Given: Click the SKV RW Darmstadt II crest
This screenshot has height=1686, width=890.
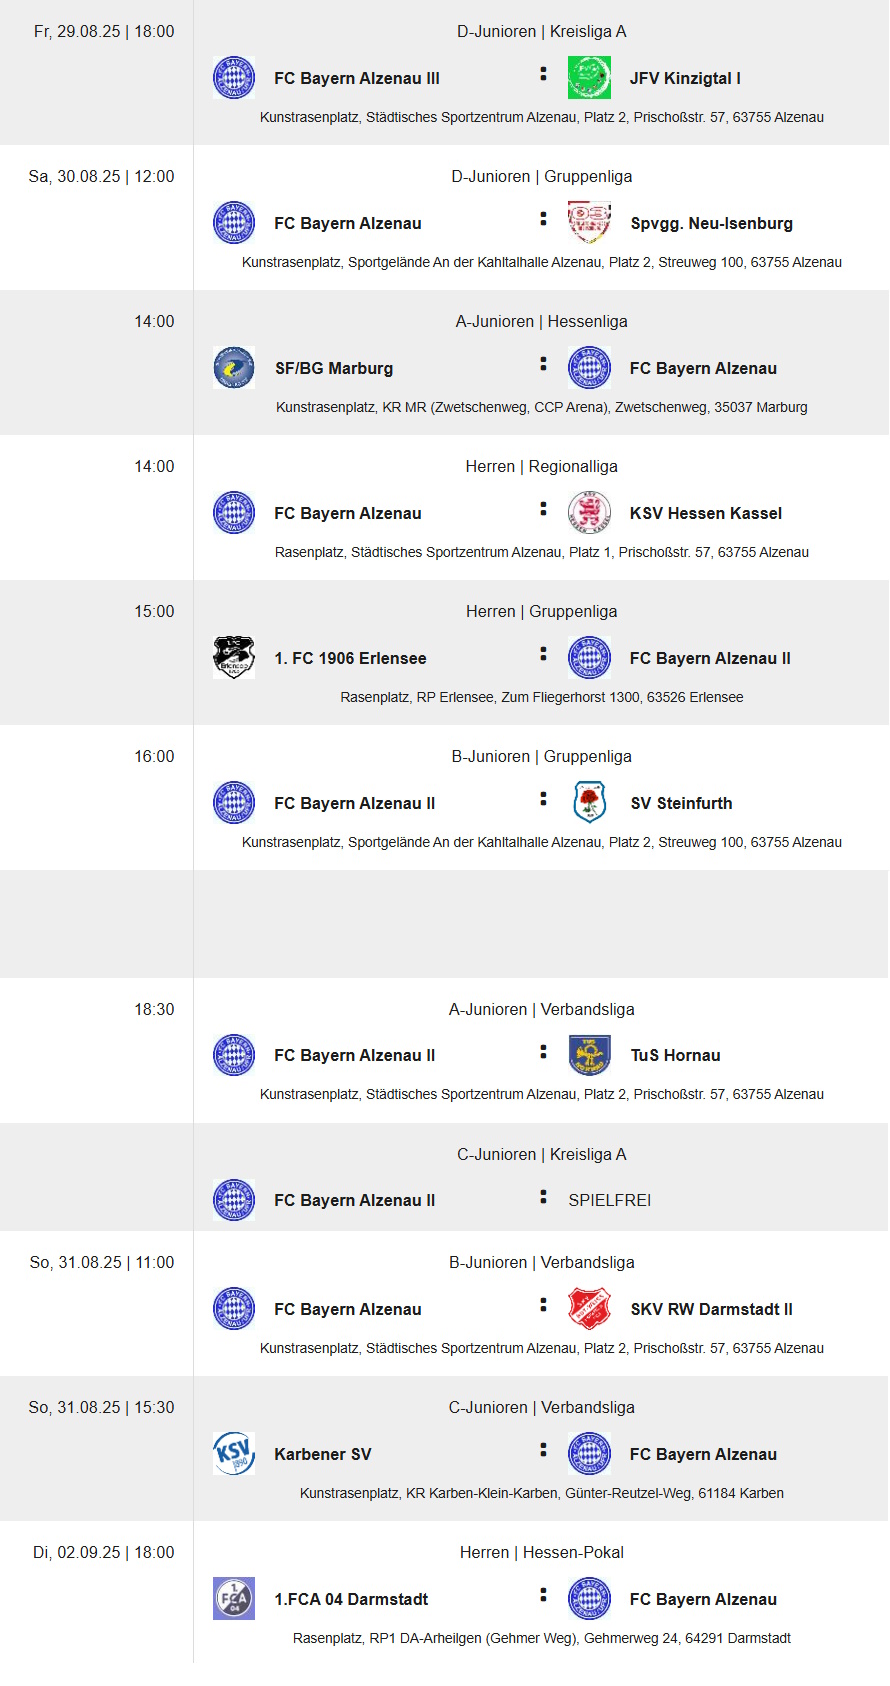Looking at the screenshot, I should [589, 1309].
